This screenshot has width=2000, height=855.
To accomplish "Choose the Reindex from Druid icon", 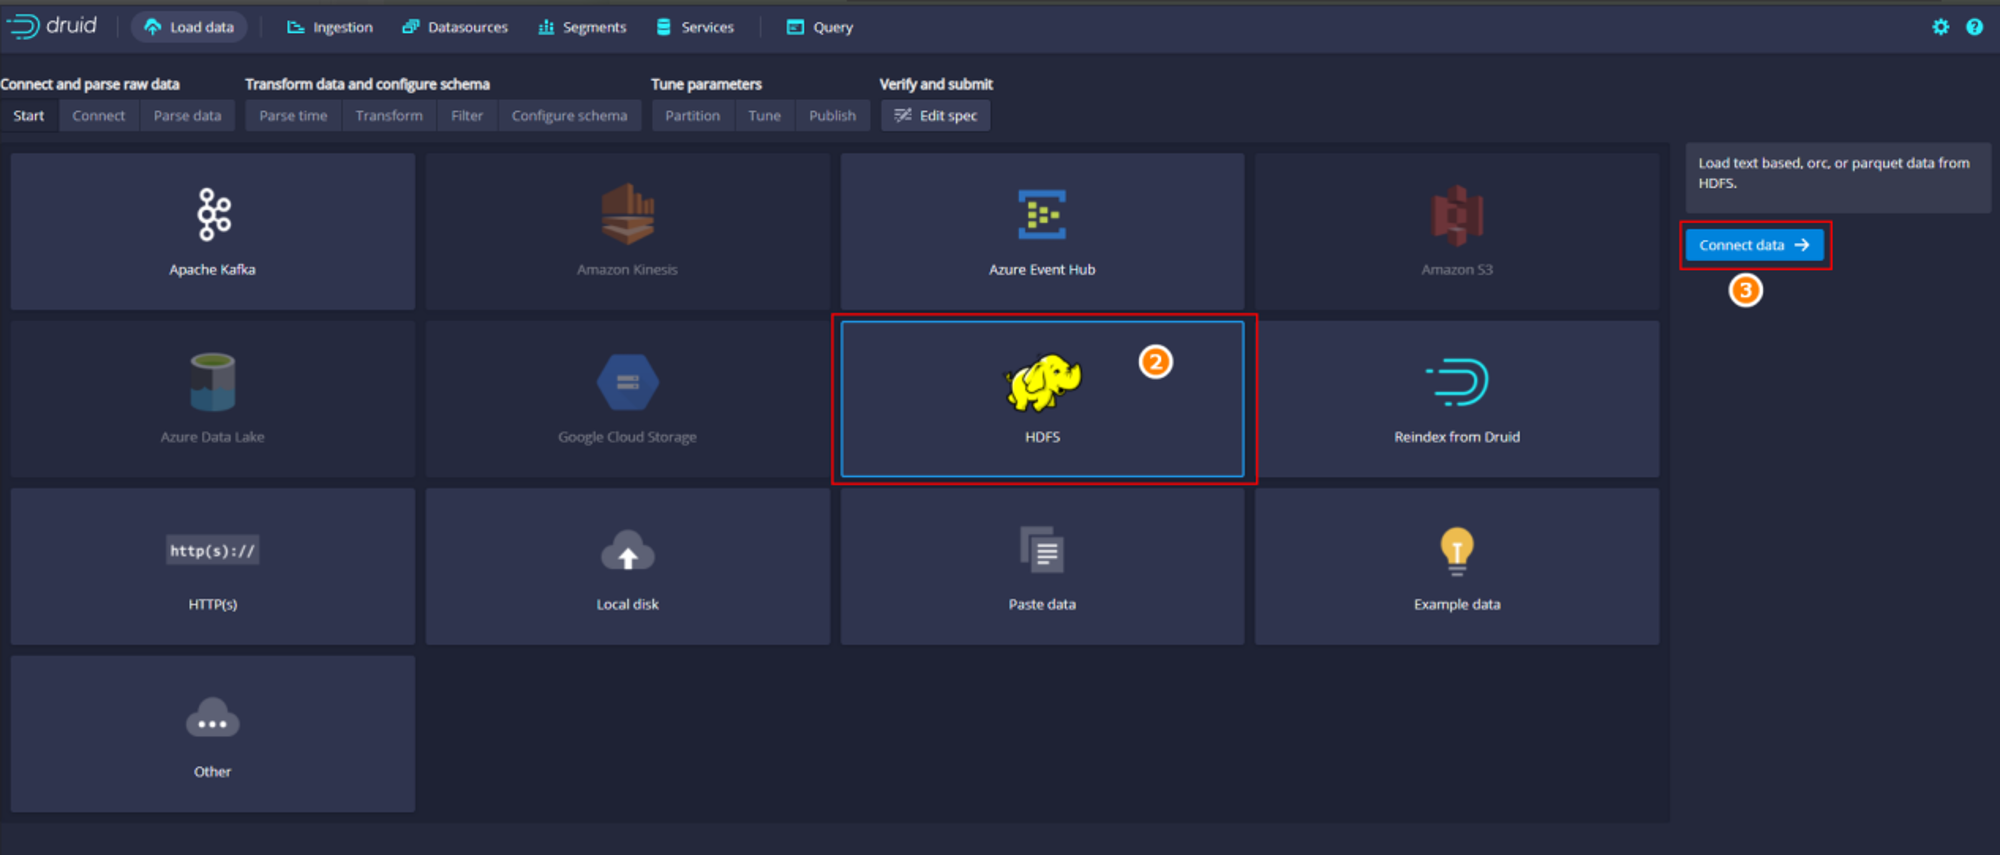I will pos(1458,382).
